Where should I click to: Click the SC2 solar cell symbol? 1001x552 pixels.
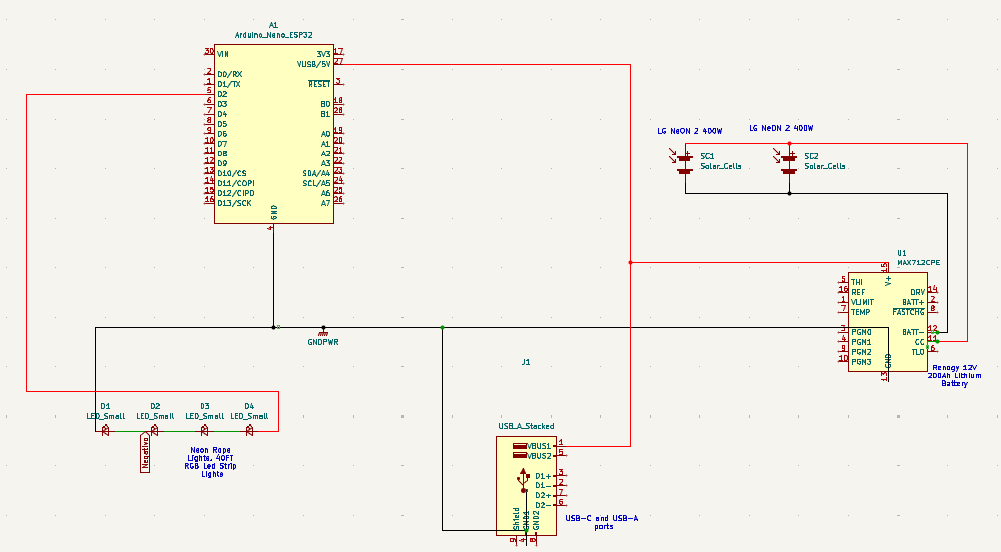[789, 162]
